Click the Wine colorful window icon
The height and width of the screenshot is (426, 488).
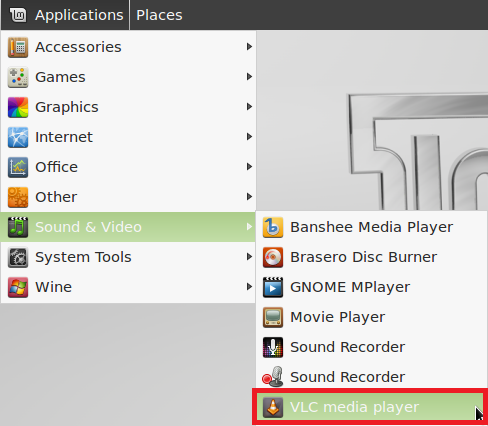(18, 287)
